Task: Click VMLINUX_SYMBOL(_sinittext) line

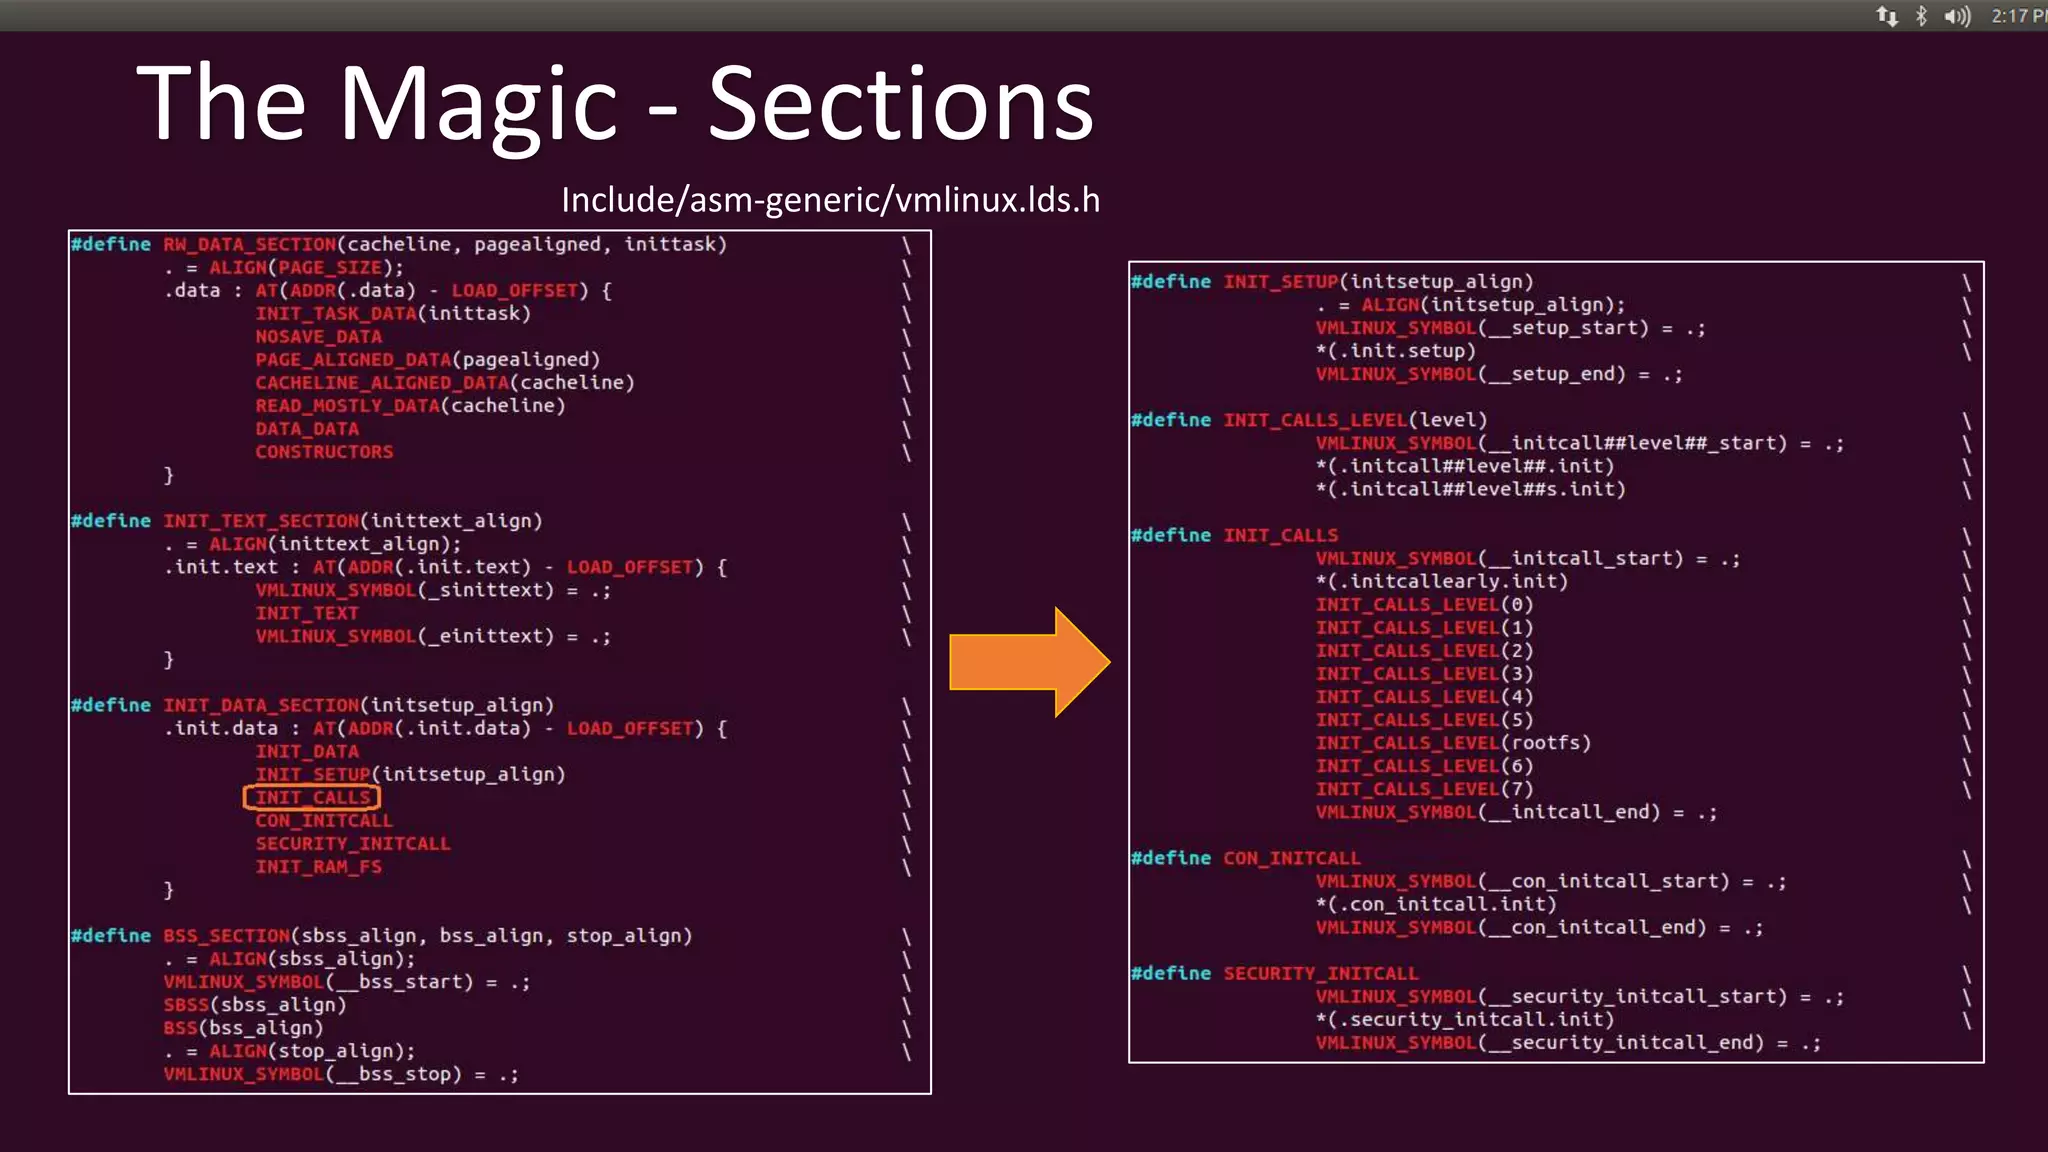Action: tap(433, 590)
